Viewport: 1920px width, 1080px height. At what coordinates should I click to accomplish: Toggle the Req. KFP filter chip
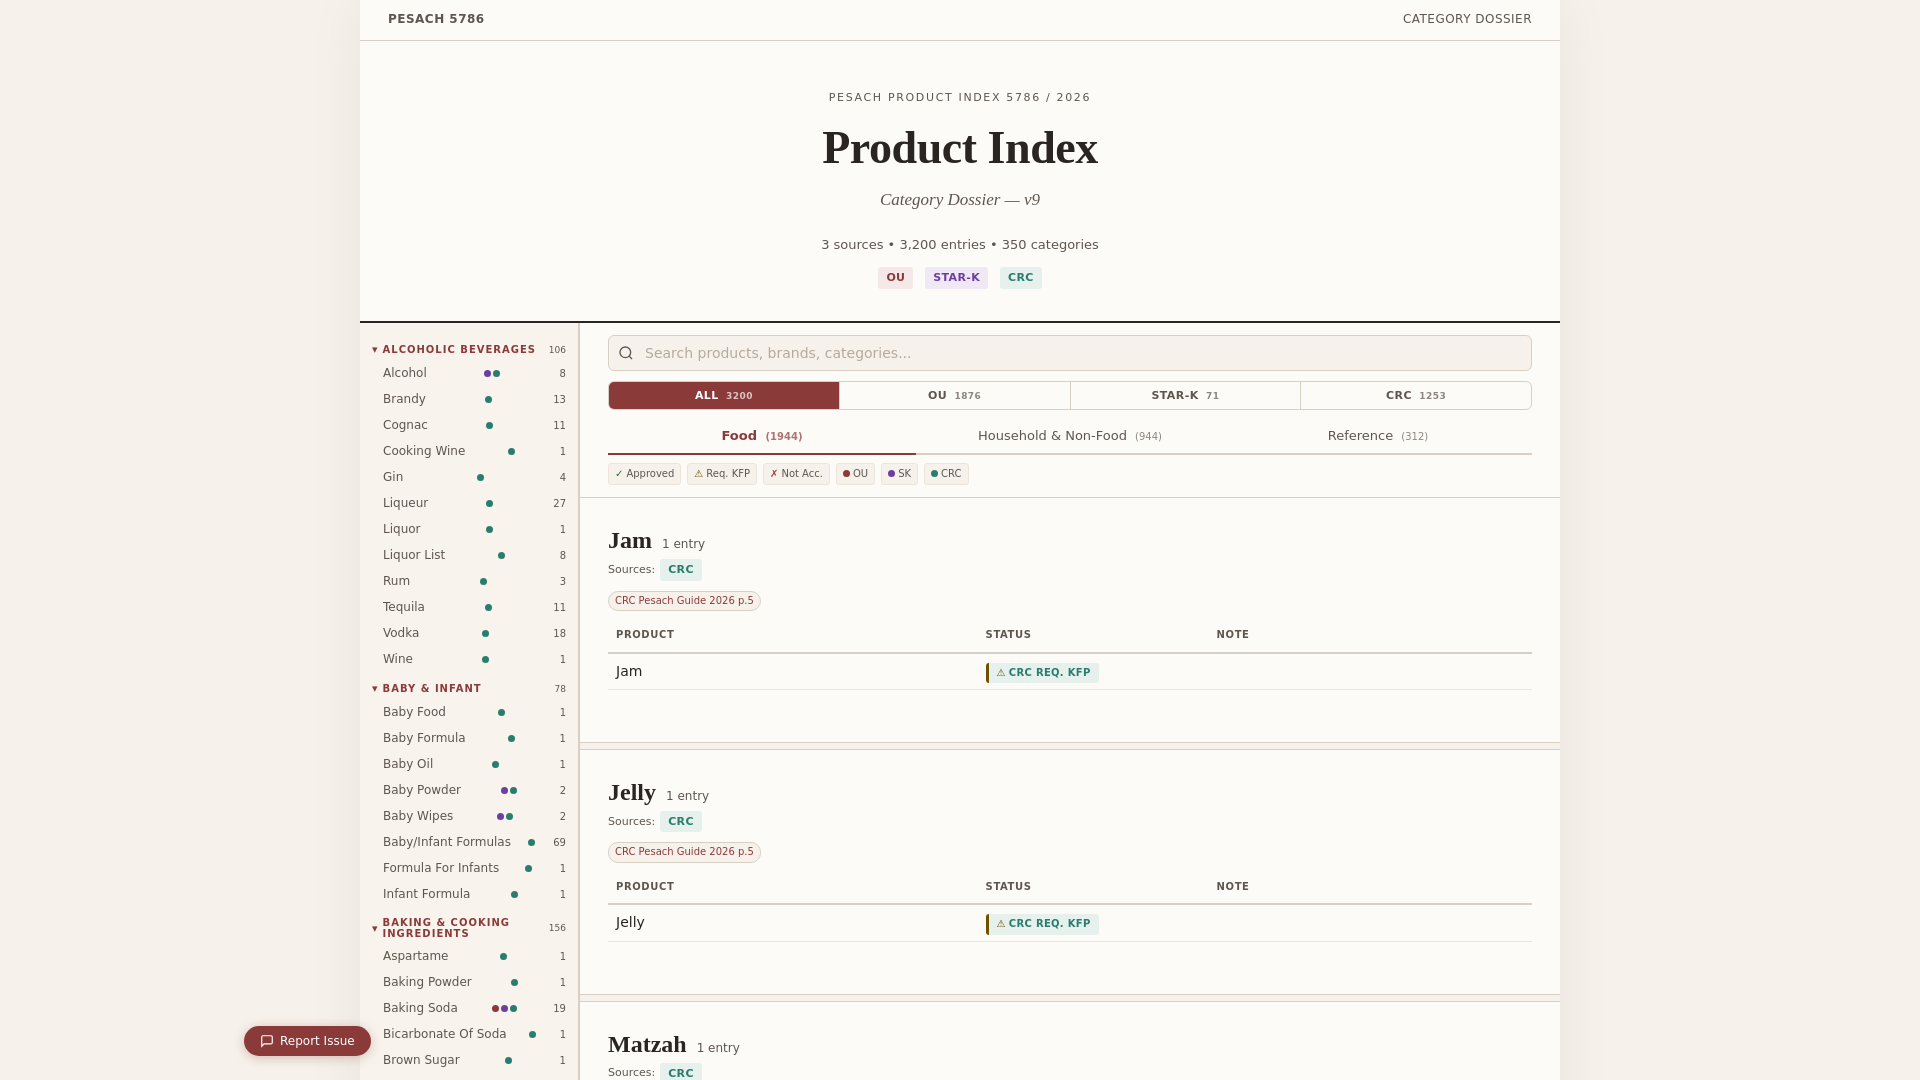[x=721, y=474]
